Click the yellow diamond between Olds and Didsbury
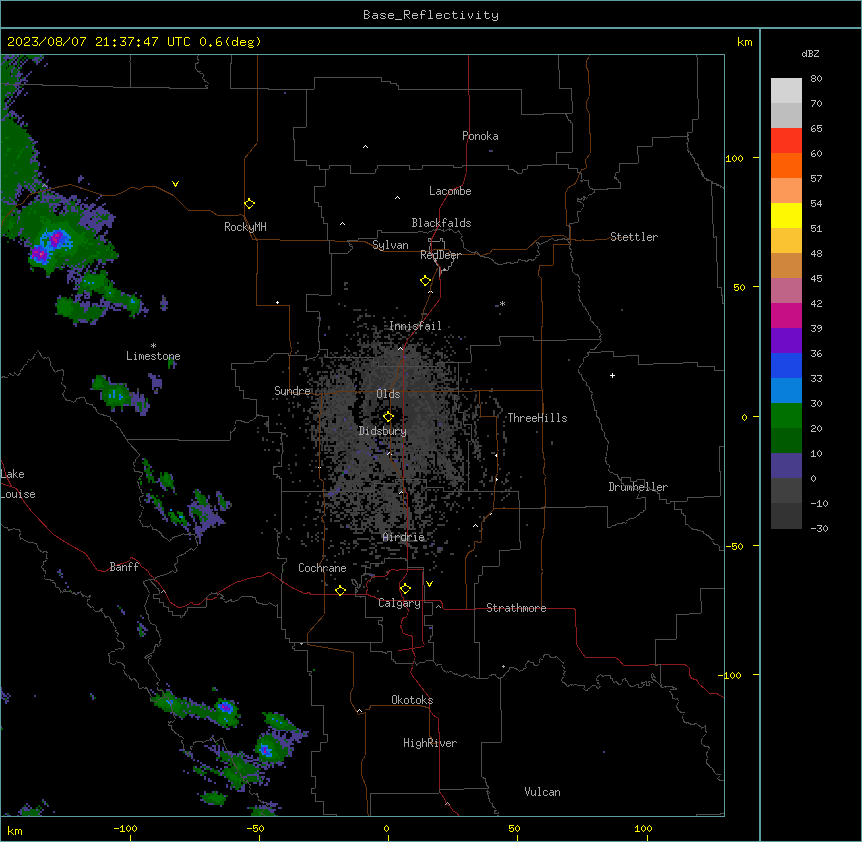 coord(388,417)
